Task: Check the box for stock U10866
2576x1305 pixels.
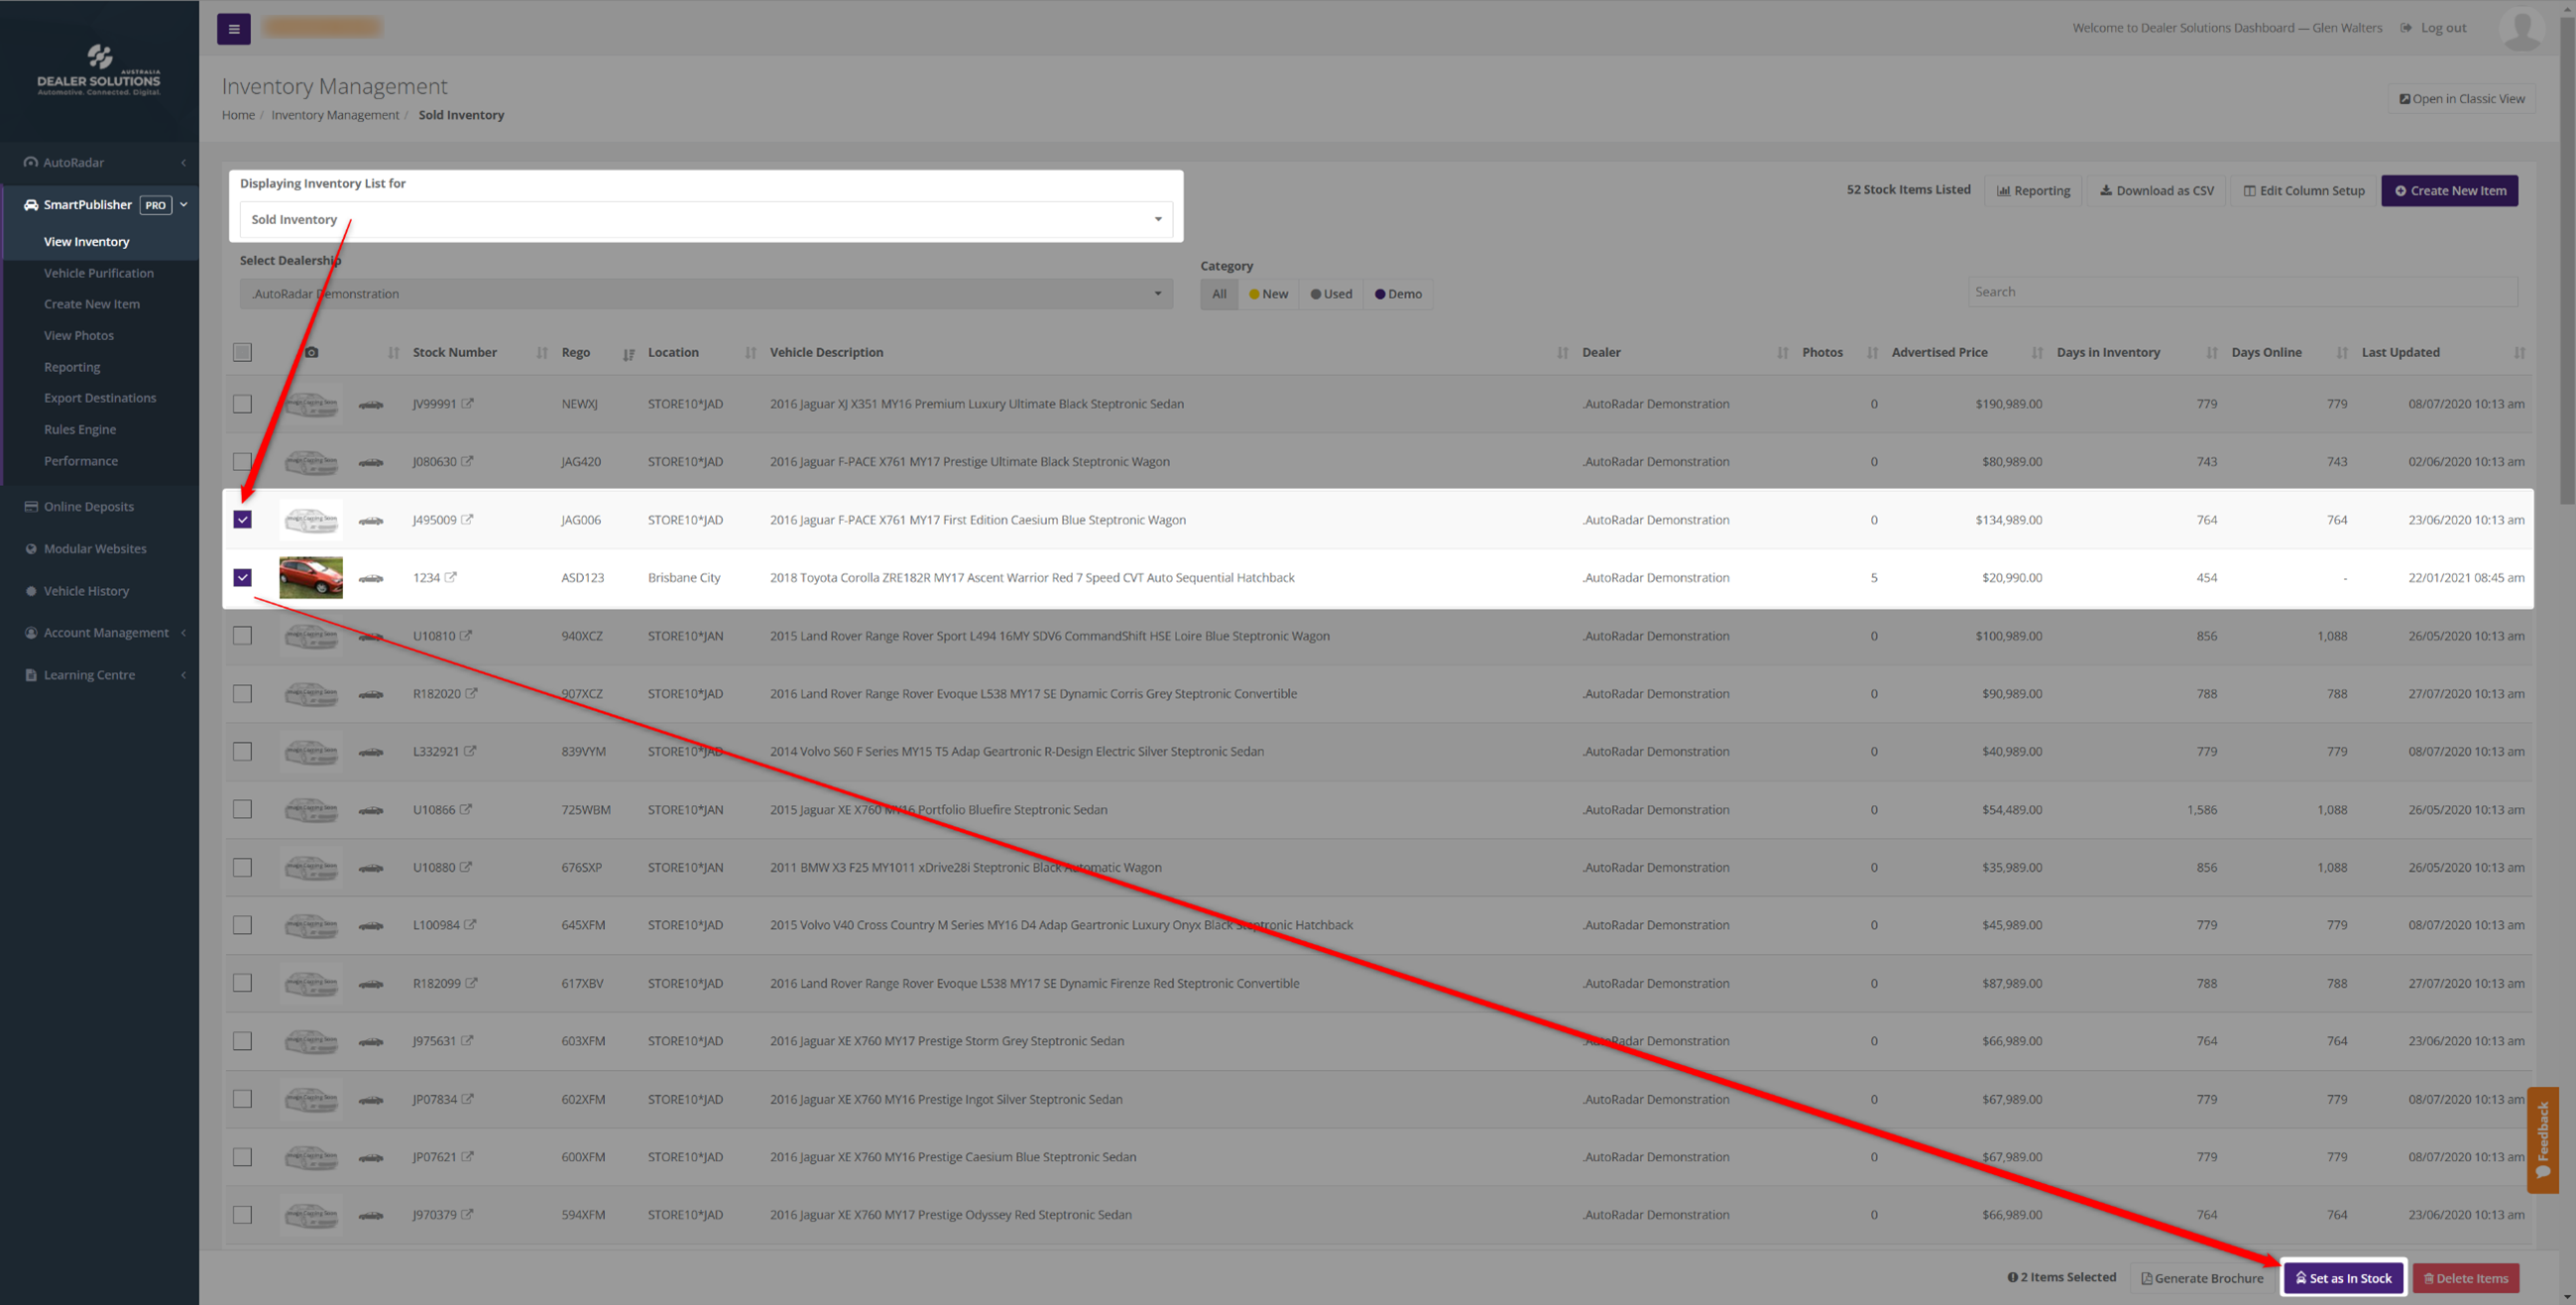Action: 242,809
